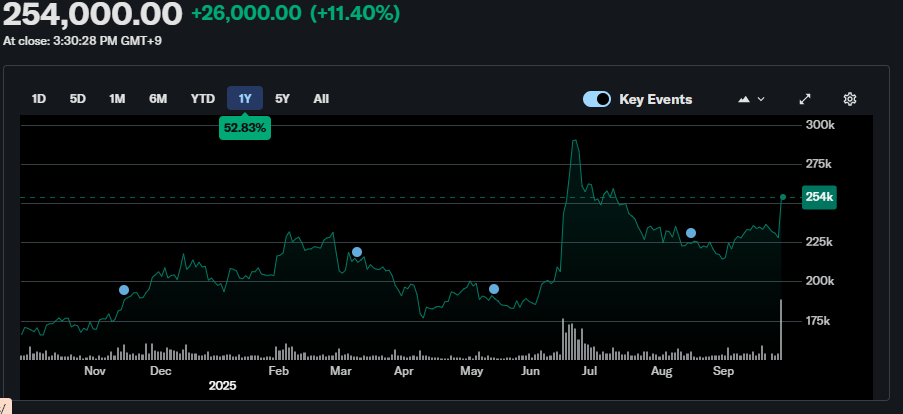Switch chart to 5Y range

(282, 99)
